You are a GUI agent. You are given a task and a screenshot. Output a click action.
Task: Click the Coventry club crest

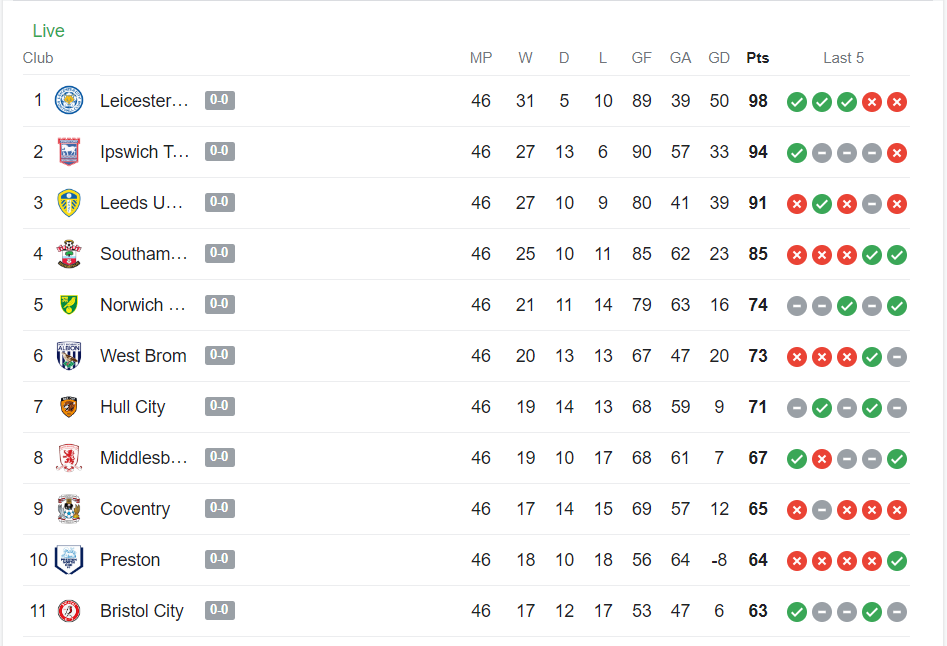click(x=69, y=509)
